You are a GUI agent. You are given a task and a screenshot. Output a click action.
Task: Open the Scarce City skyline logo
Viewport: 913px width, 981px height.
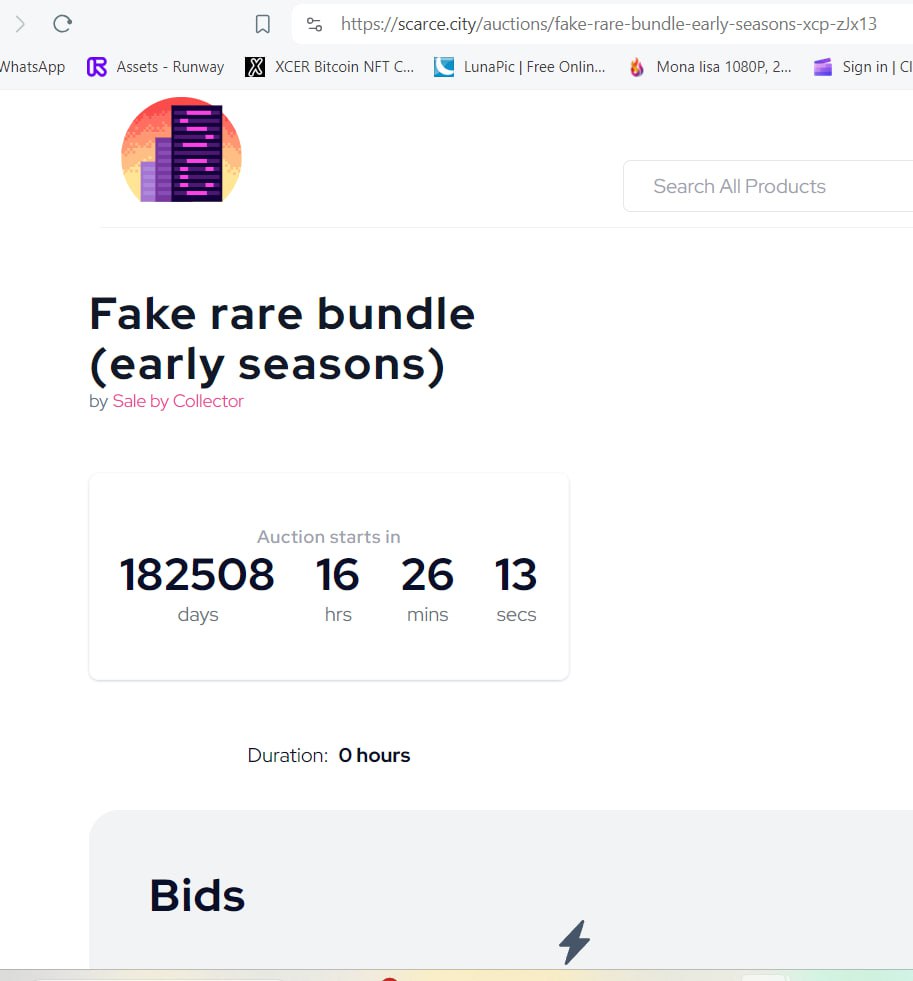point(181,150)
